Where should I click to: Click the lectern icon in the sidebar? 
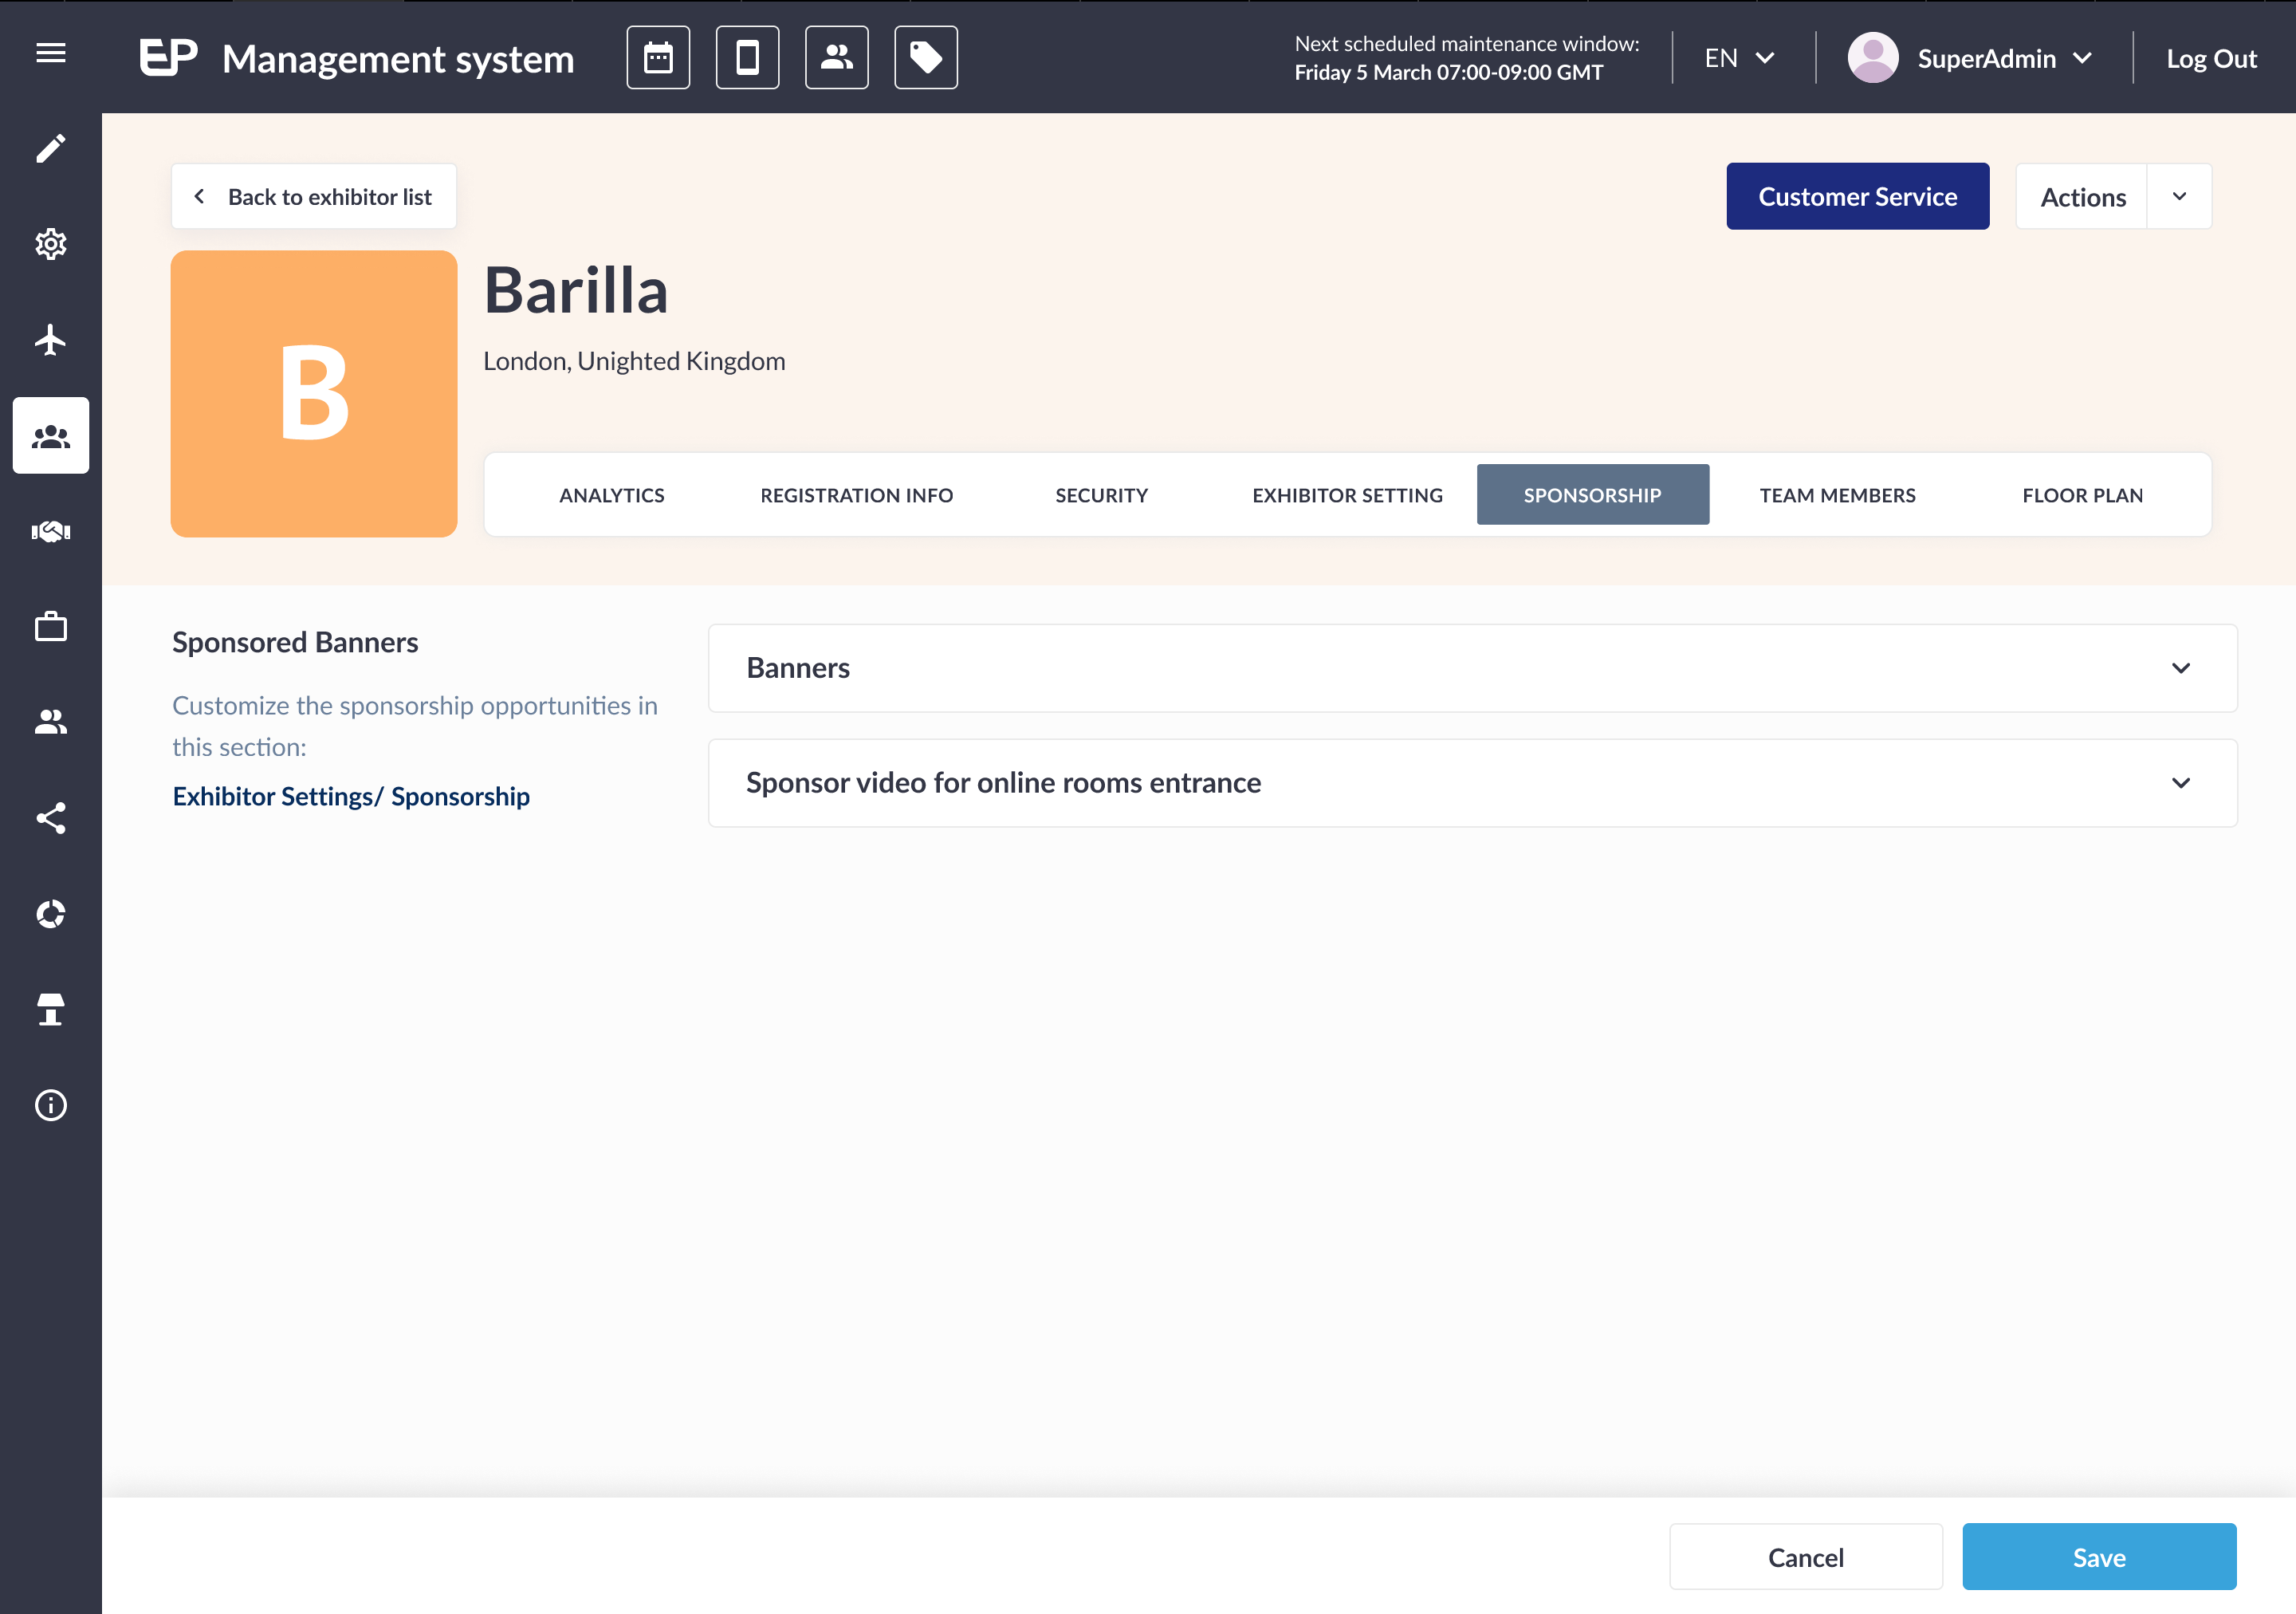click(50, 1009)
